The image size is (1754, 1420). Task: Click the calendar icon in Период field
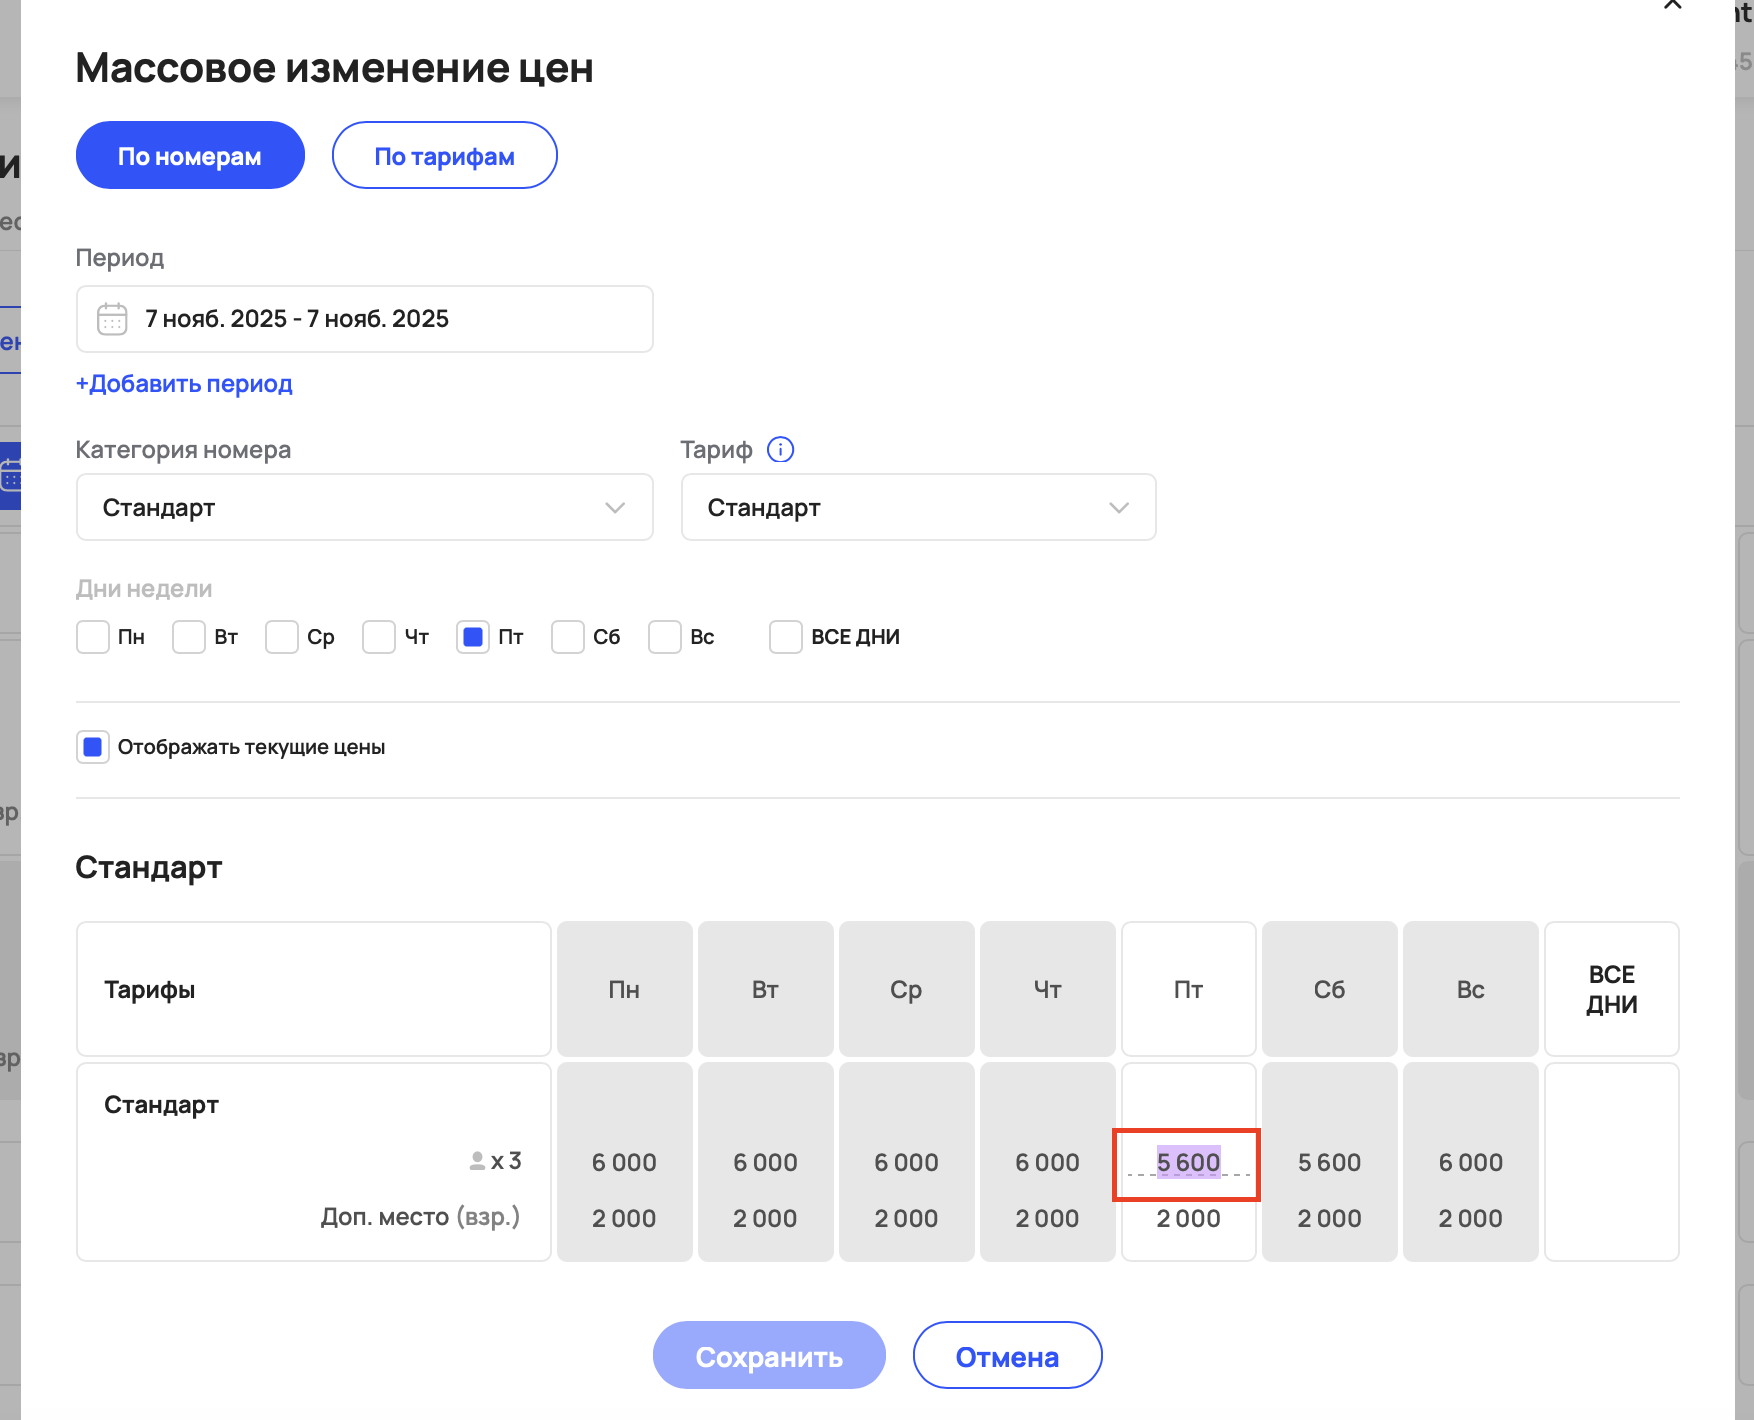pos(112,319)
